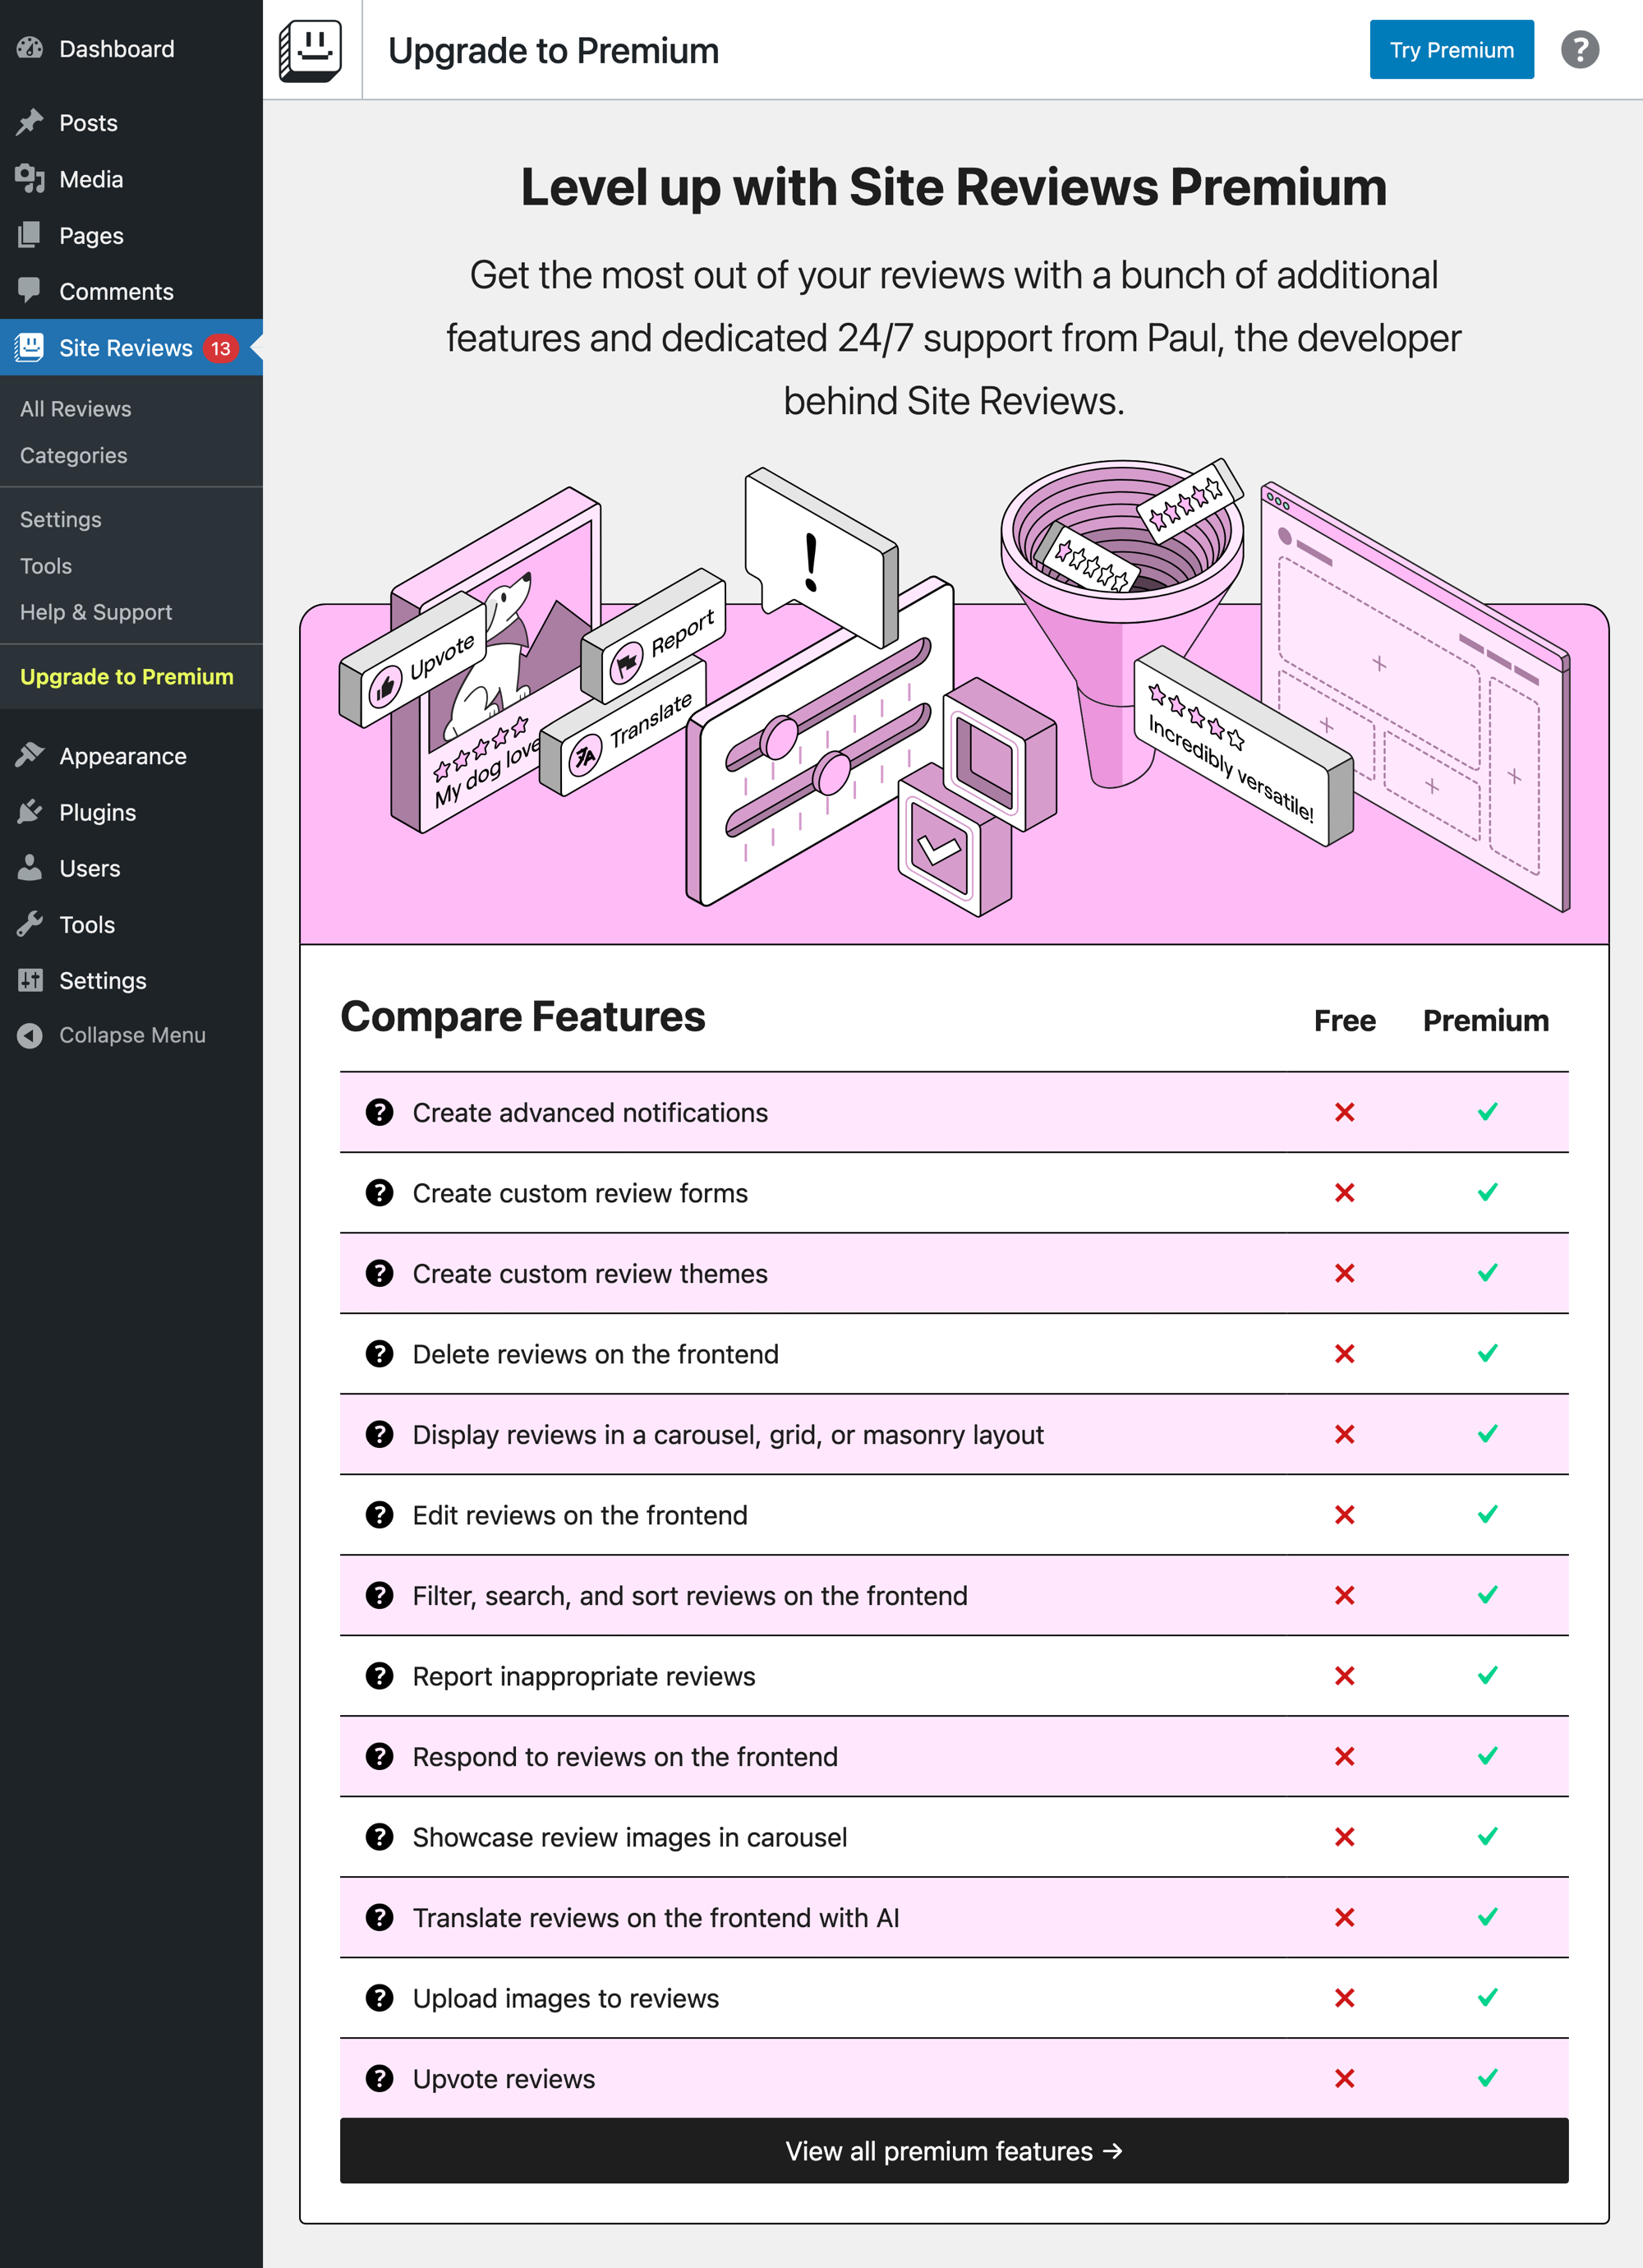Click the Try Premium button
The height and width of the screenshot is (2268, 1643).
point(1451,50)
